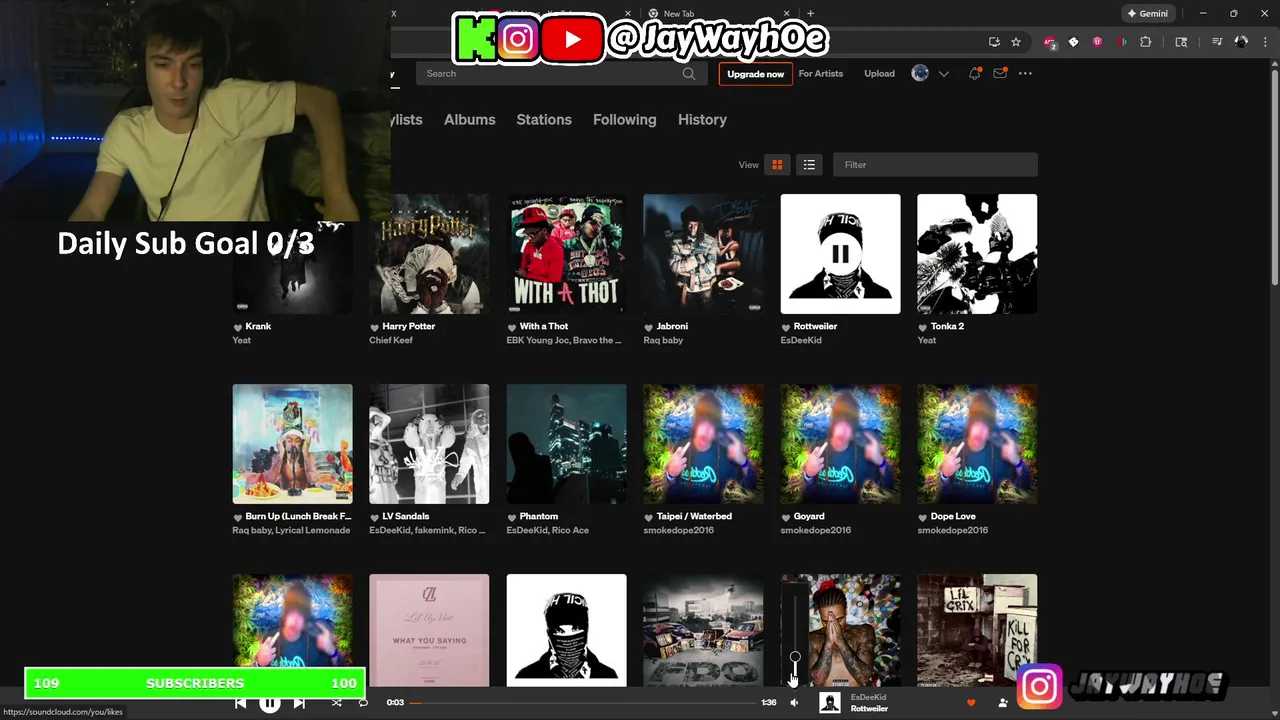Viewport: 1280px width, 720px height.
Task: Open a new browser tab with plus
Action: tap(810, 14)
